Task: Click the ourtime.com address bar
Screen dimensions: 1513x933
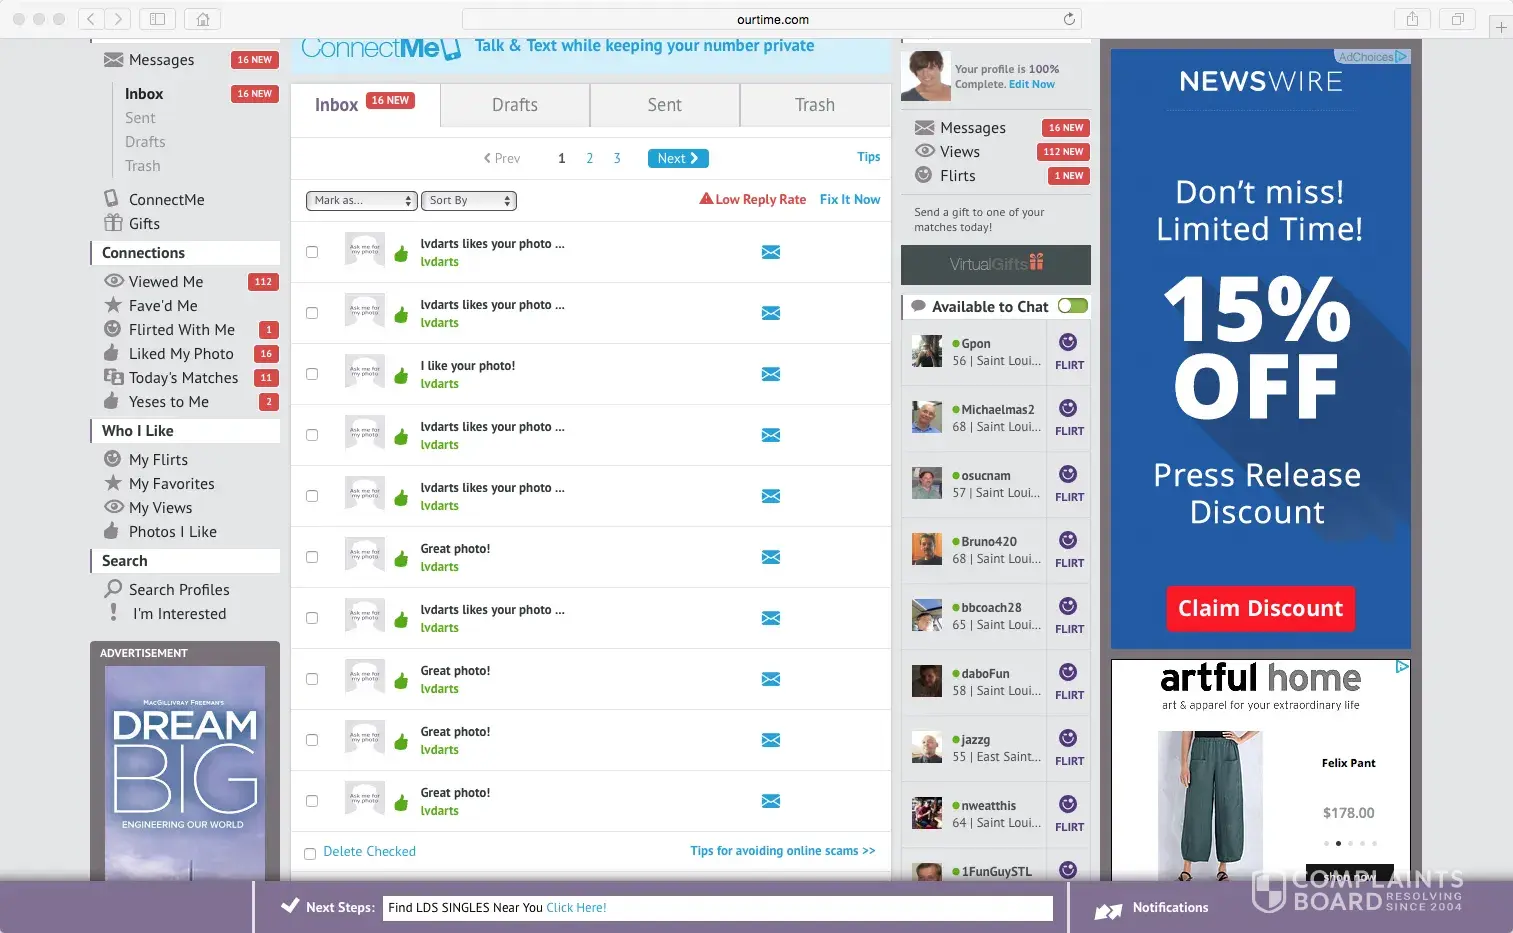Action: click(772, 19)
